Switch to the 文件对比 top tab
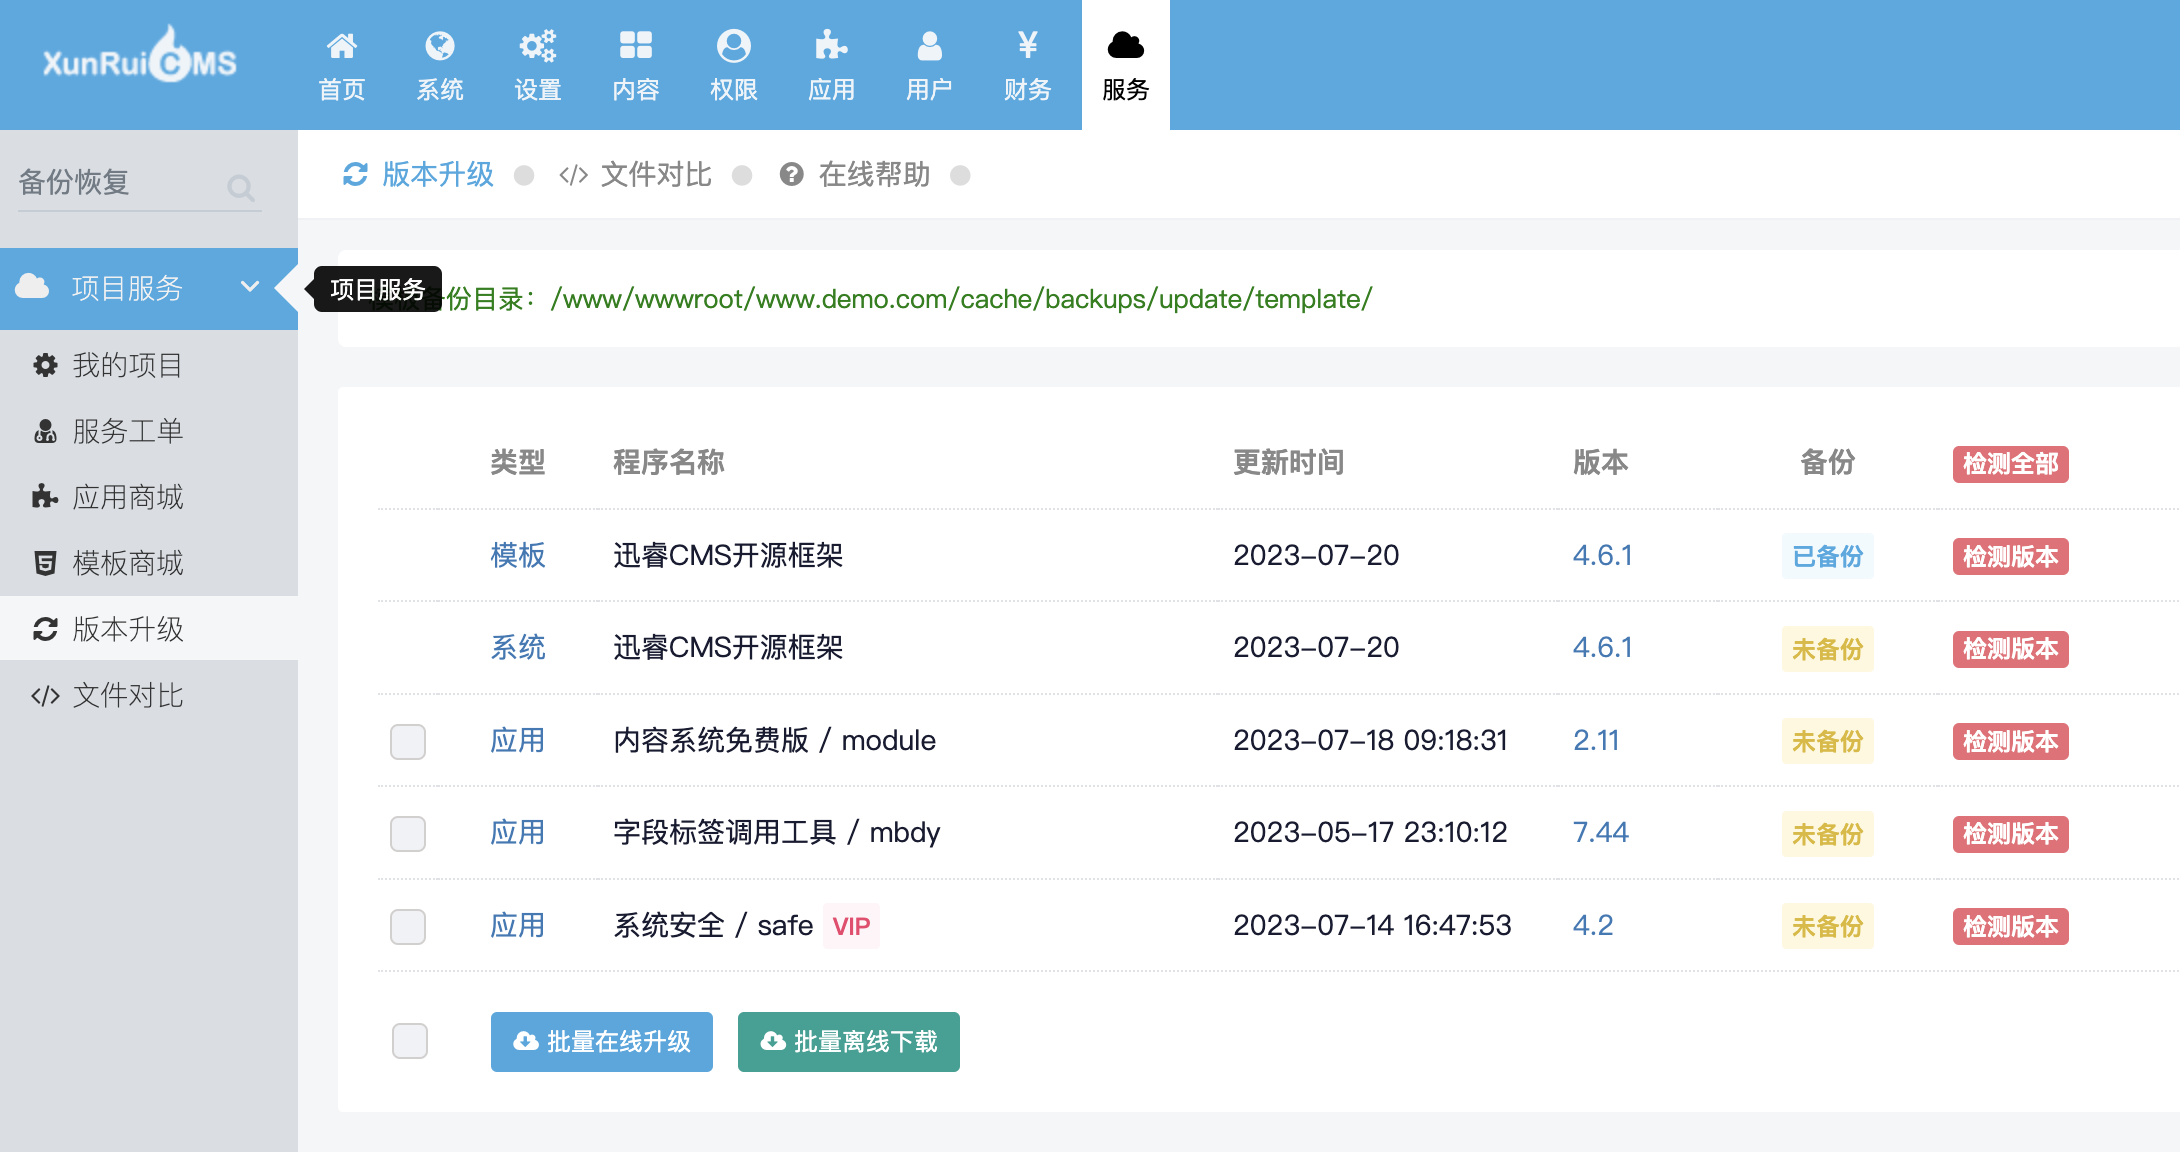The image size is (2180, 1152). coord(635,175)
